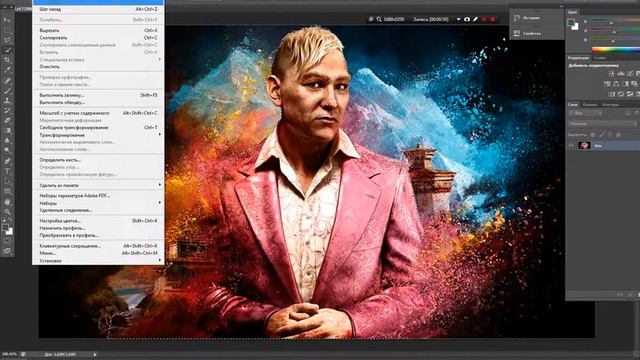640x360 pixels.
Task: Click the zoom percentage field in the status bar
Action: point(9,354)
